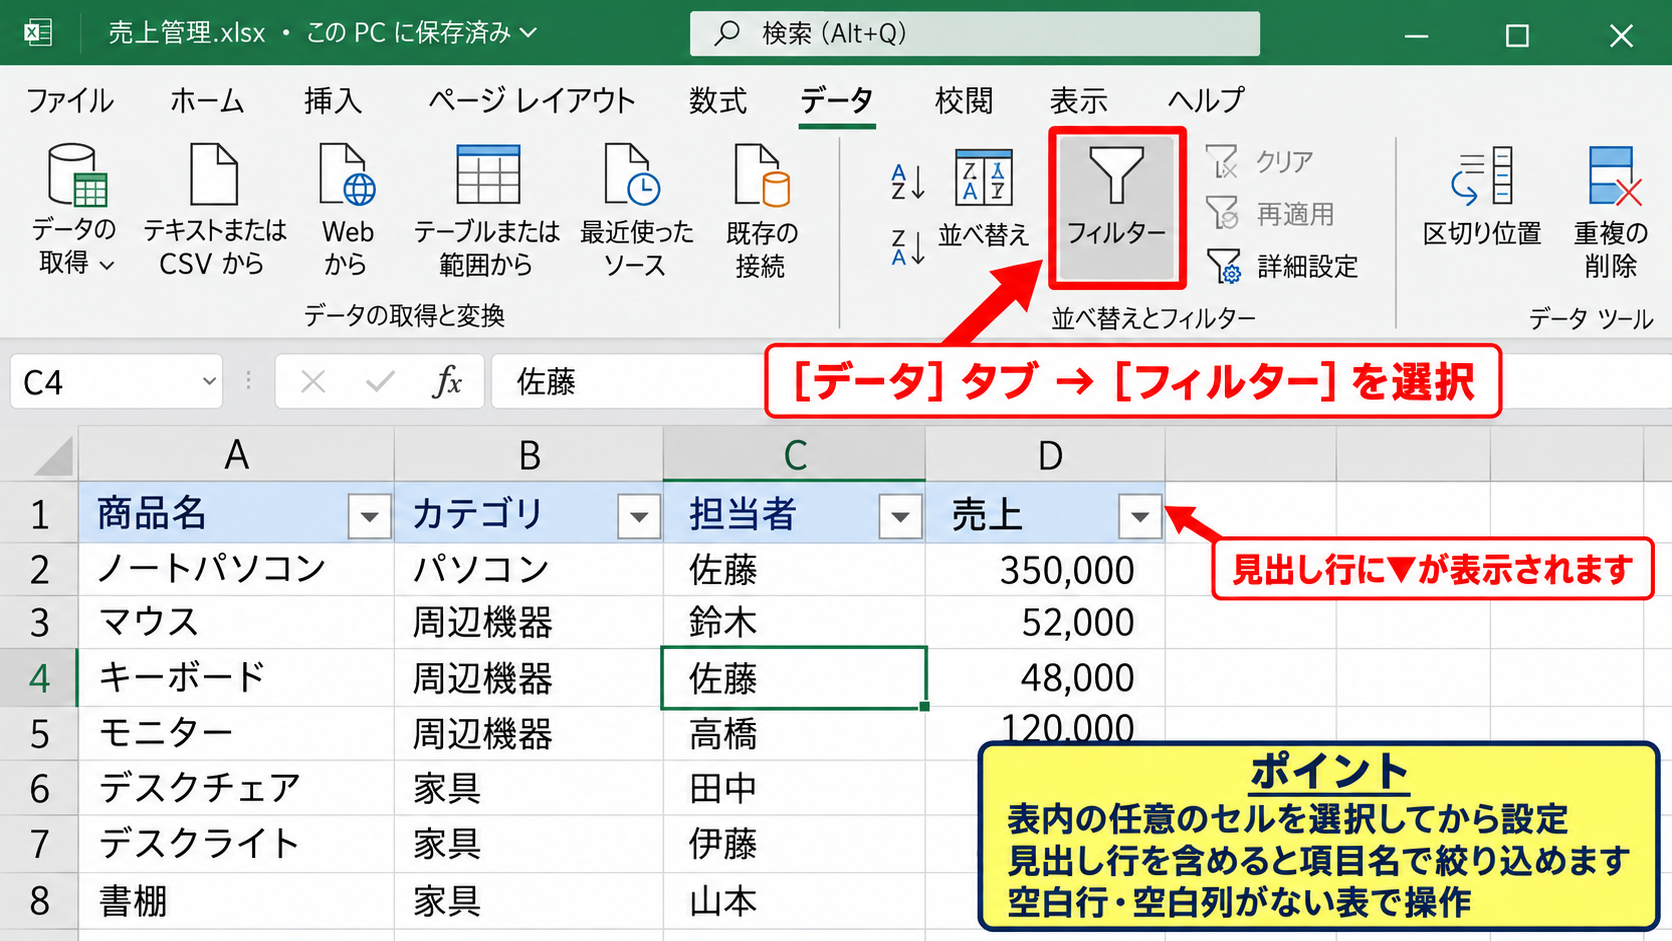Viewport: 1672px width, 941px height.
Task: Open 最近使ったソース list
Action: coord(636,210)
